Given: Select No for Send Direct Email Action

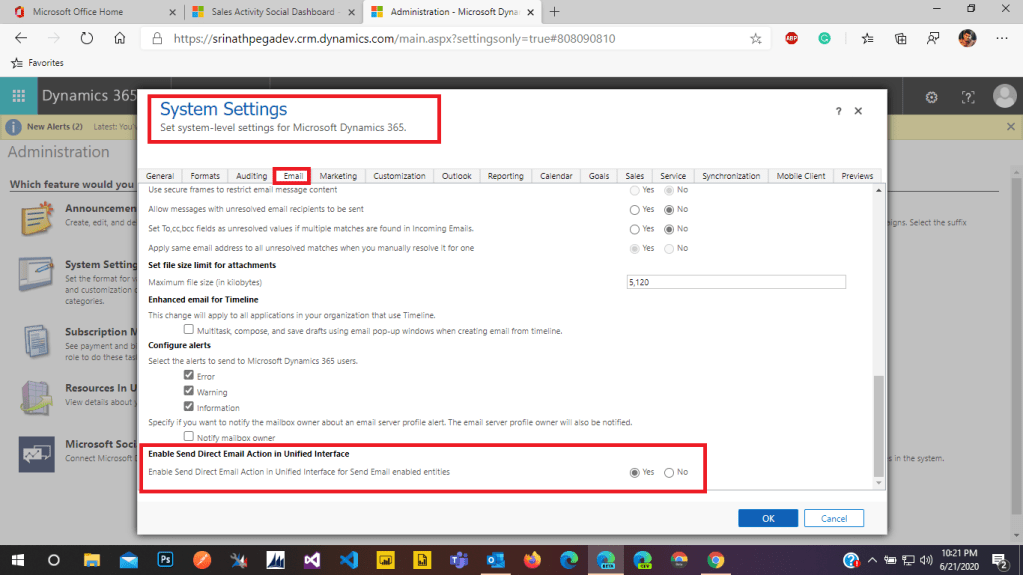Looking at the screenshot, I should 669,472.
